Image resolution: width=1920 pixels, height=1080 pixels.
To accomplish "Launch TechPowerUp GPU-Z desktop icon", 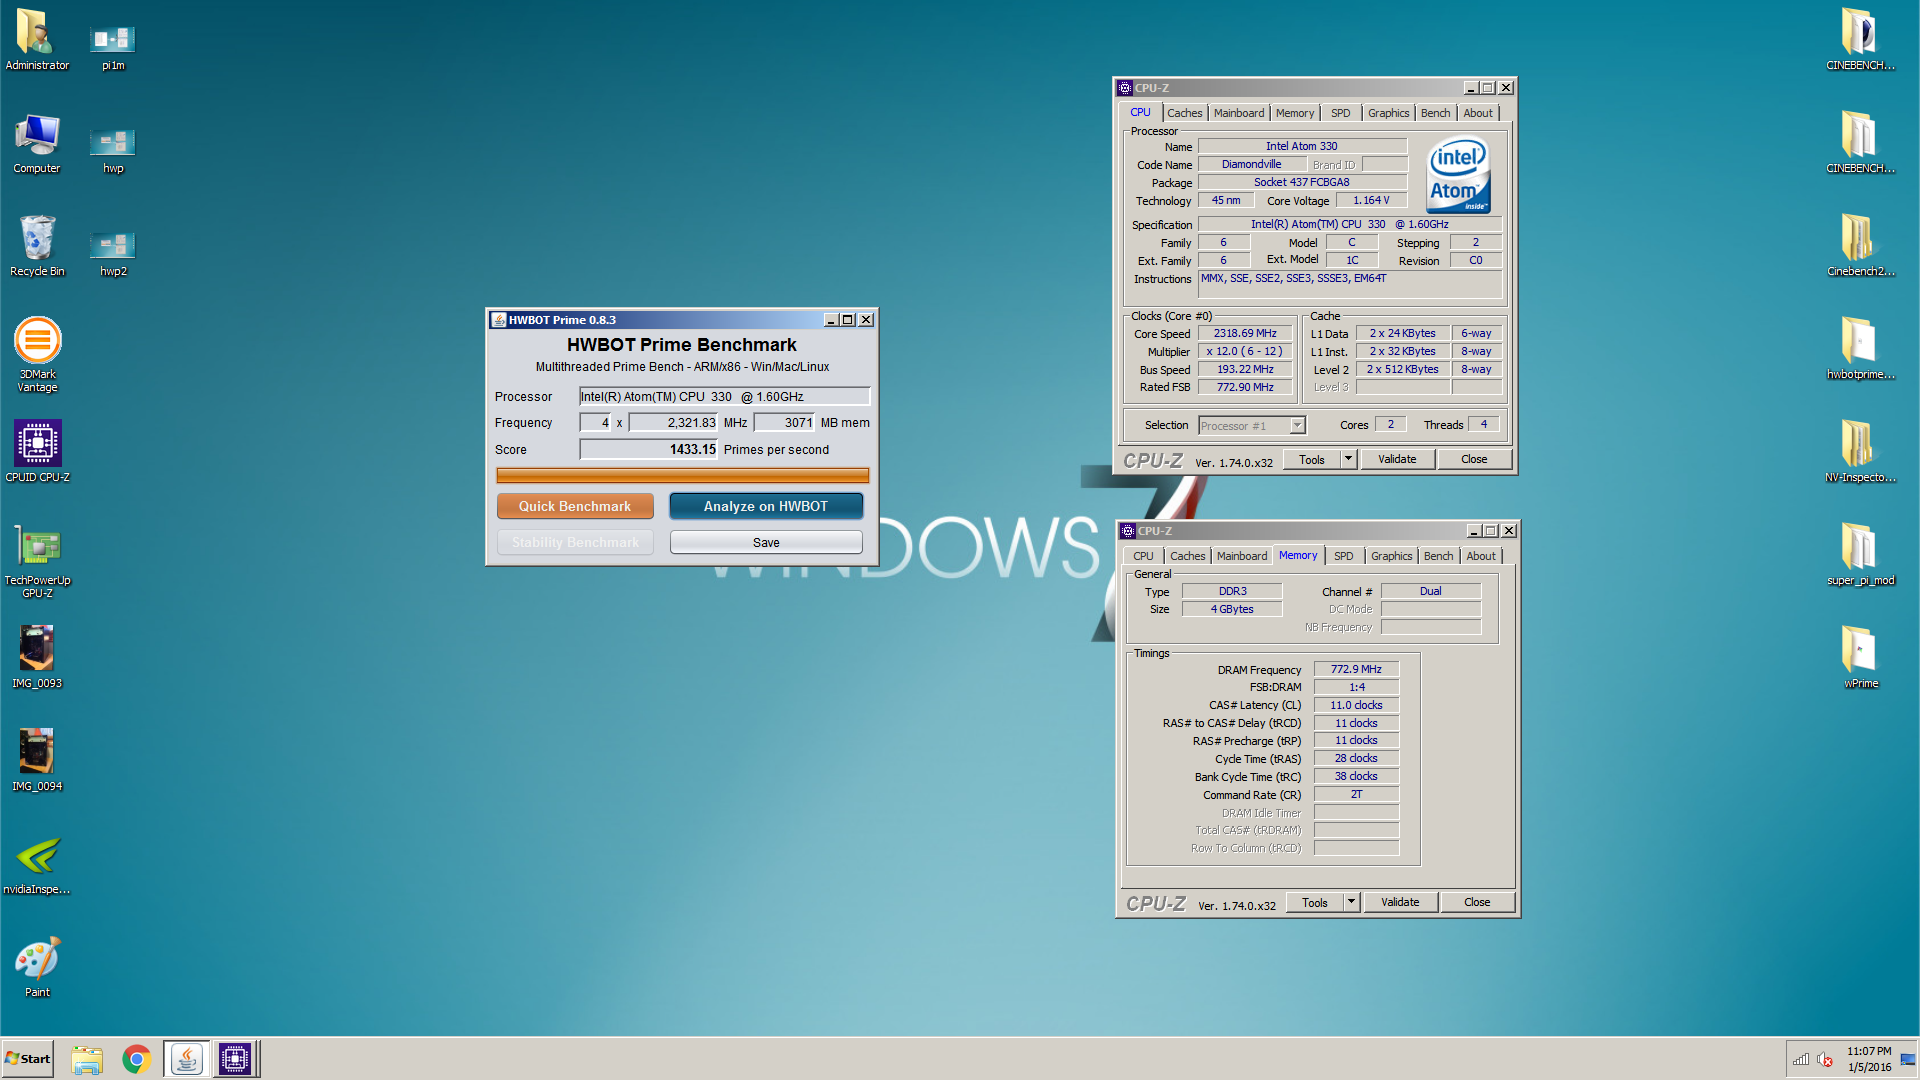I will 37,561.
